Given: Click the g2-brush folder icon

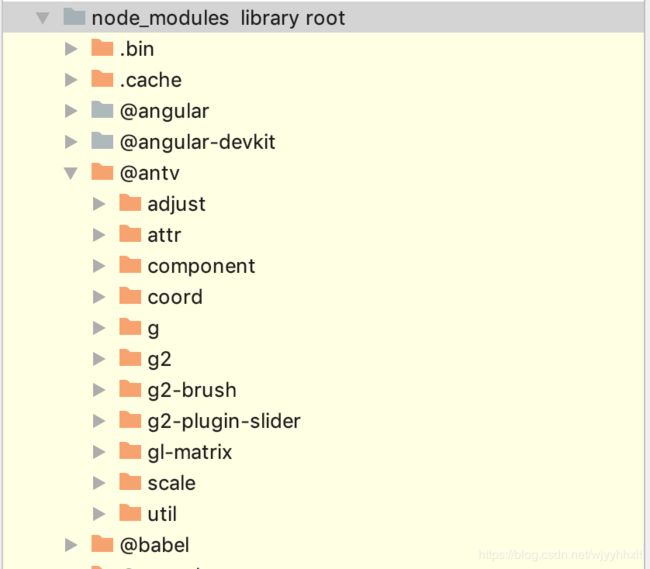Looking at the screenshot, I should [130, 389].
